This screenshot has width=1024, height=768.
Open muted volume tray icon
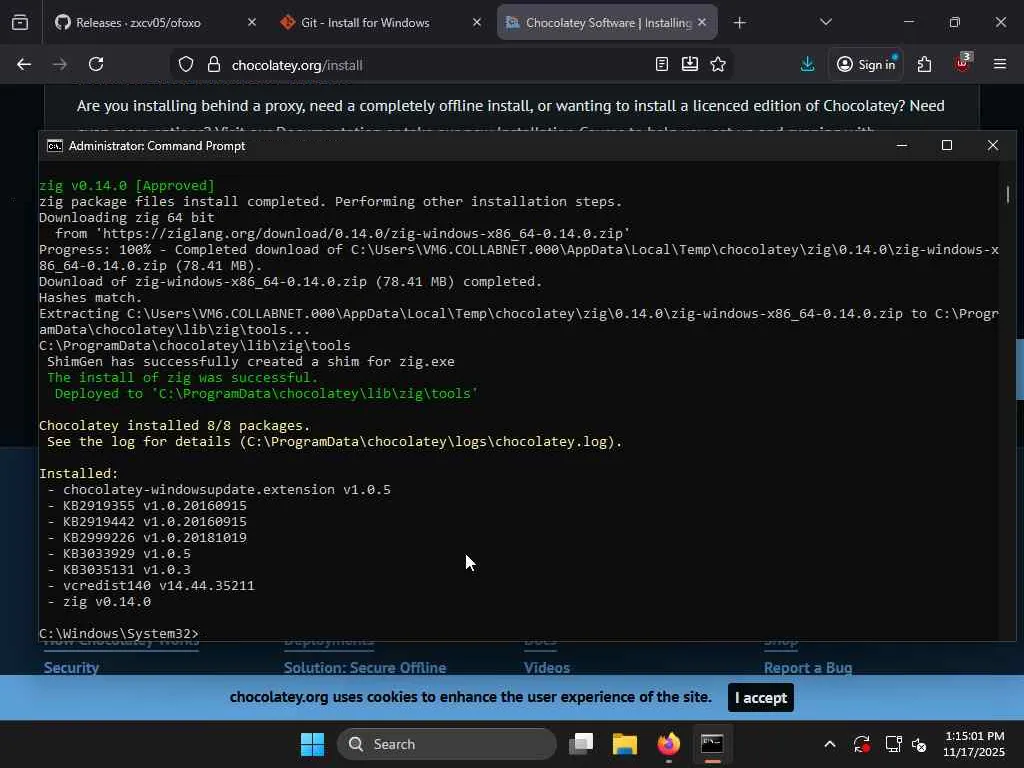pos(920,744)
